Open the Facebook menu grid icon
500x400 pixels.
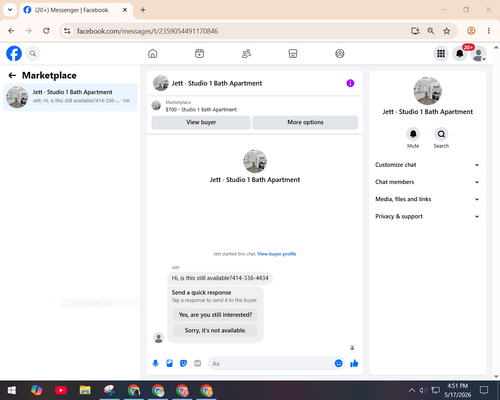coord(441,53)
